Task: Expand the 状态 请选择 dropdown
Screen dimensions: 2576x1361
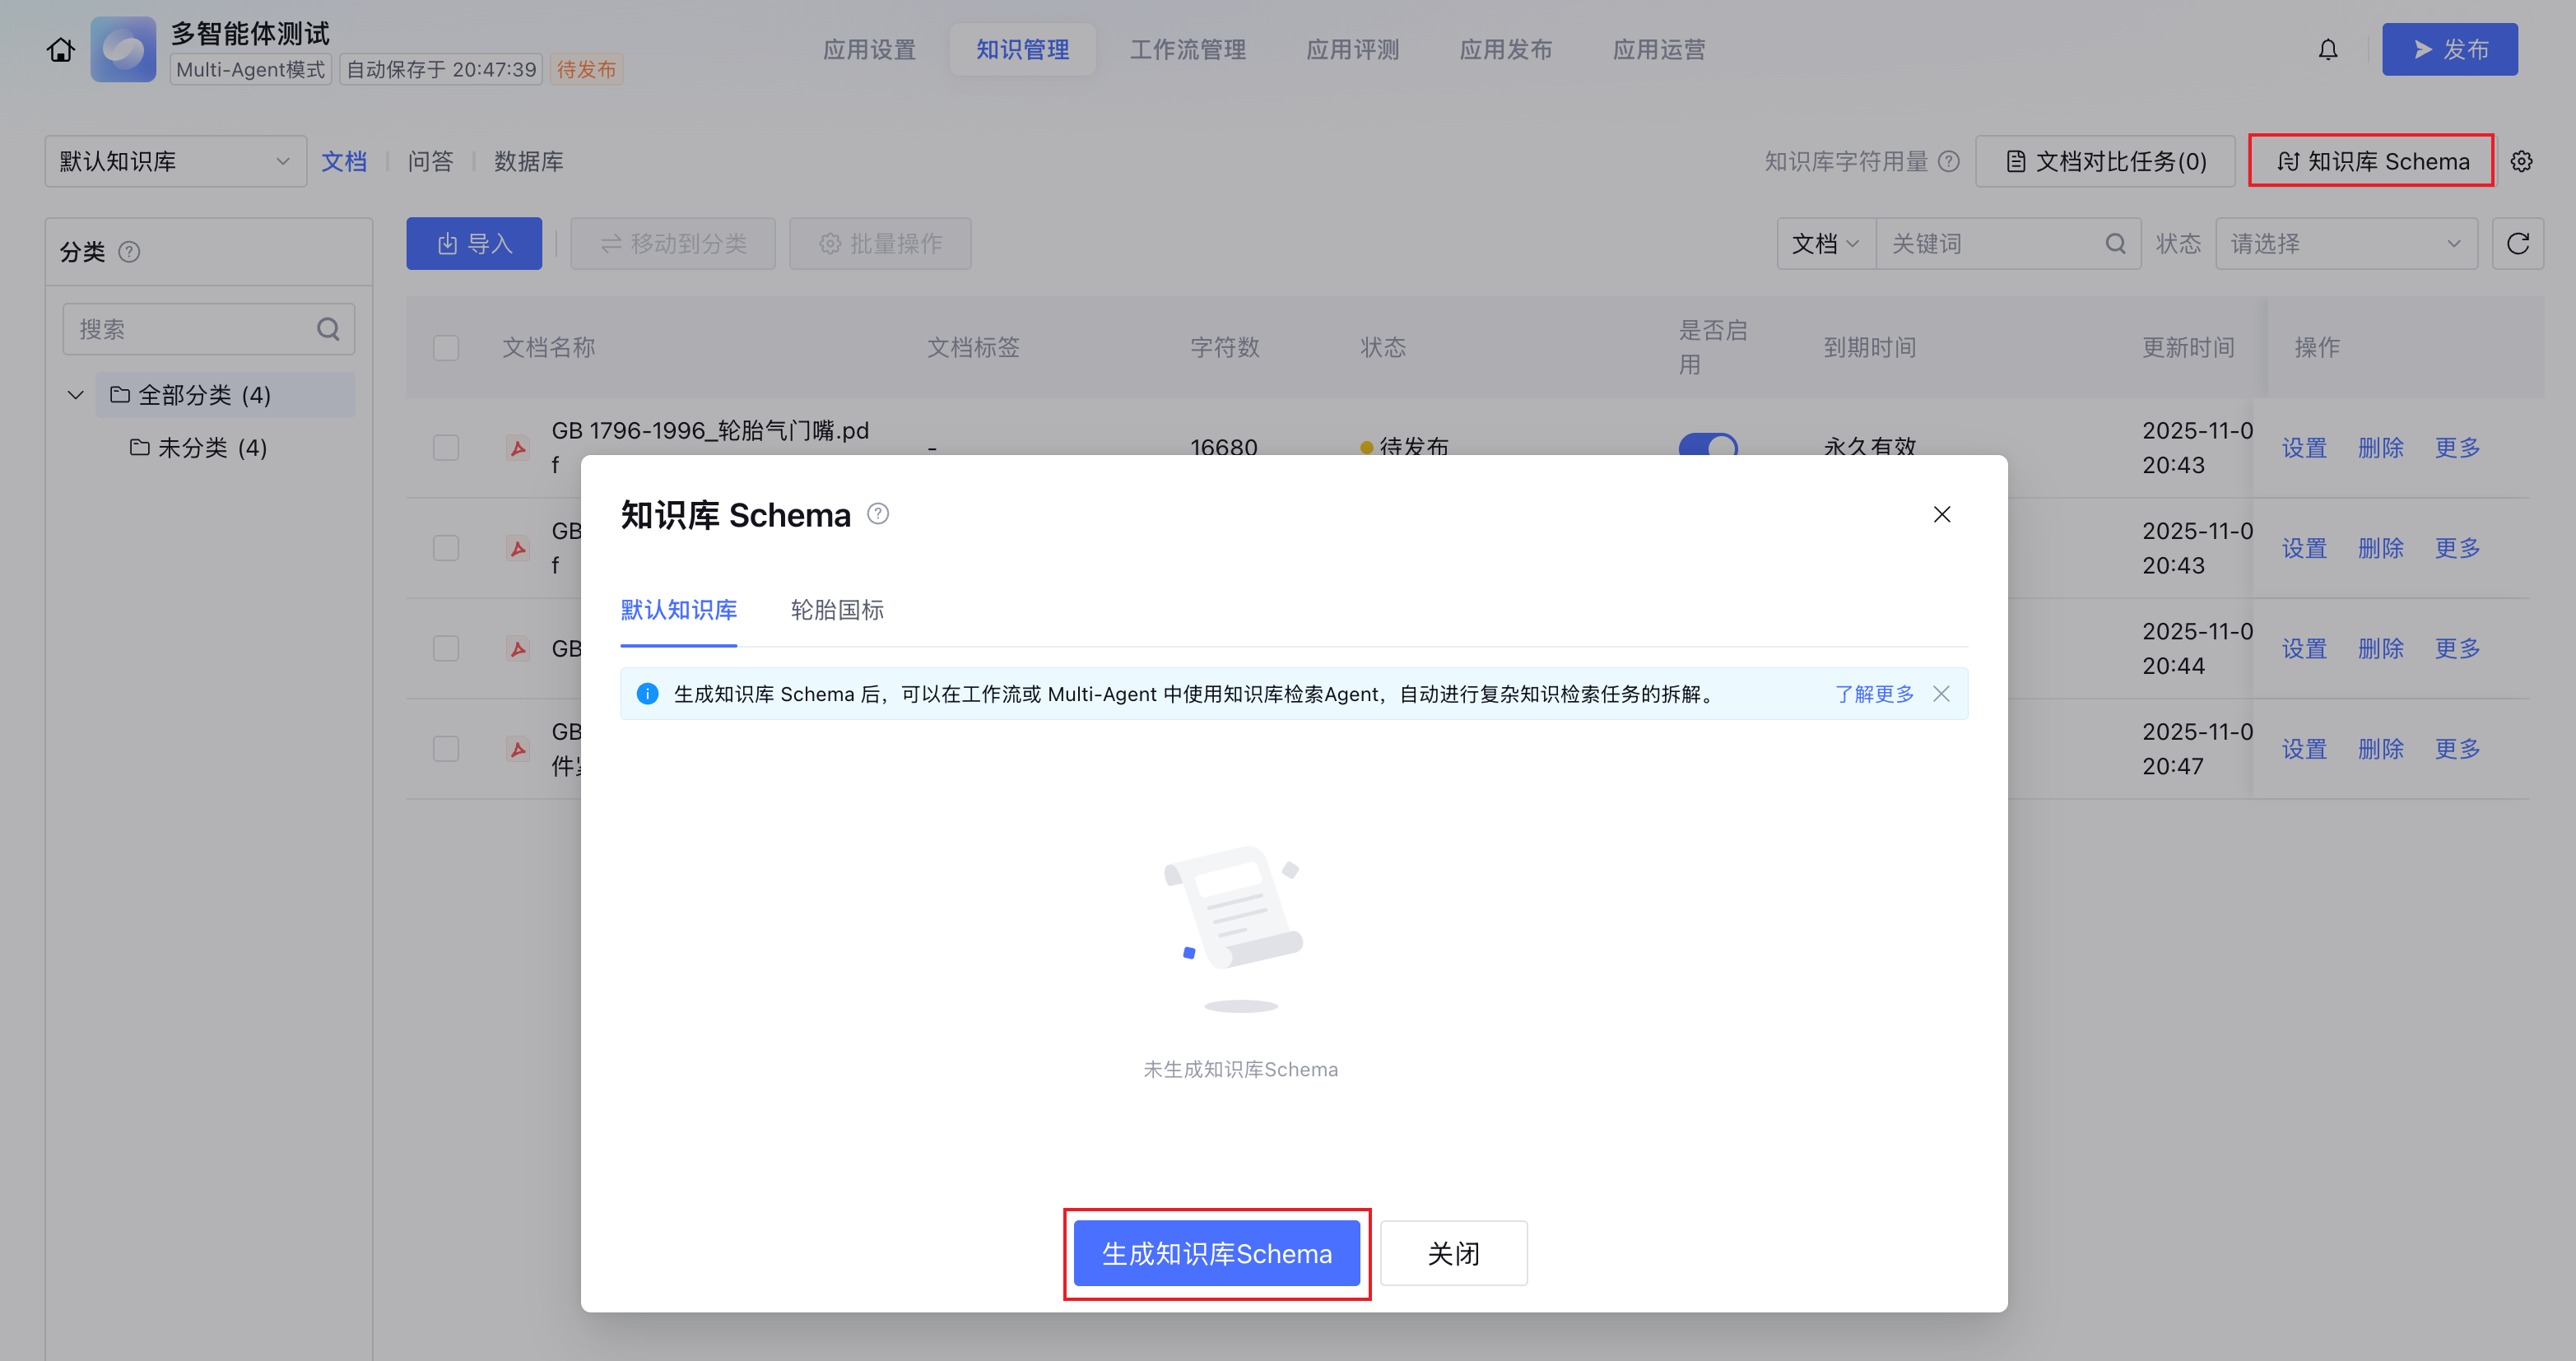Action: pos(2345,243)
